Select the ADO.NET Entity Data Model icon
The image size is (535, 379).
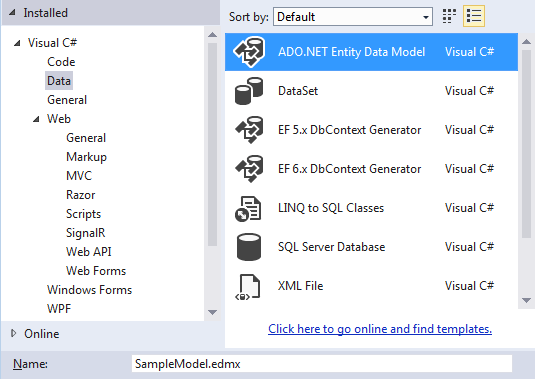point(249,52)
